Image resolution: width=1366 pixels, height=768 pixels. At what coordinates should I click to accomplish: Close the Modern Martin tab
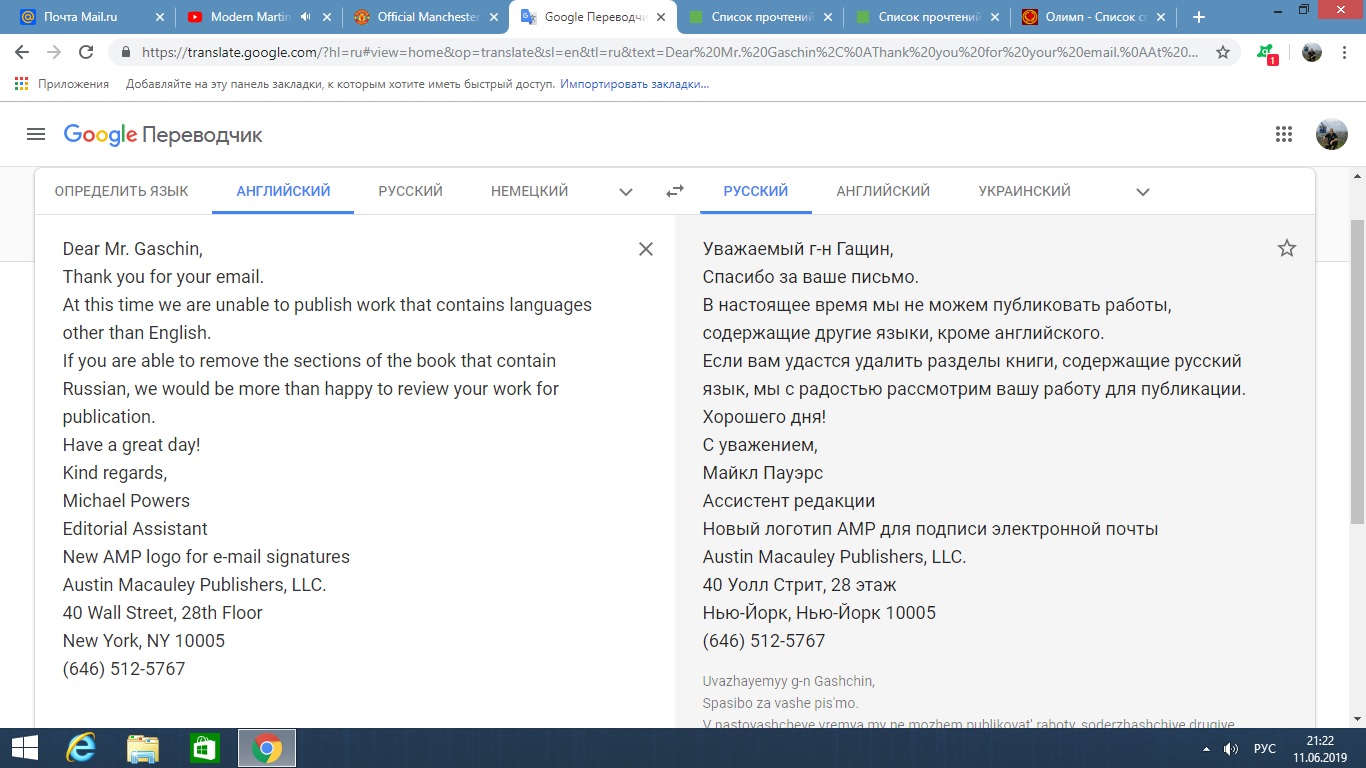(x=327, y=17)
